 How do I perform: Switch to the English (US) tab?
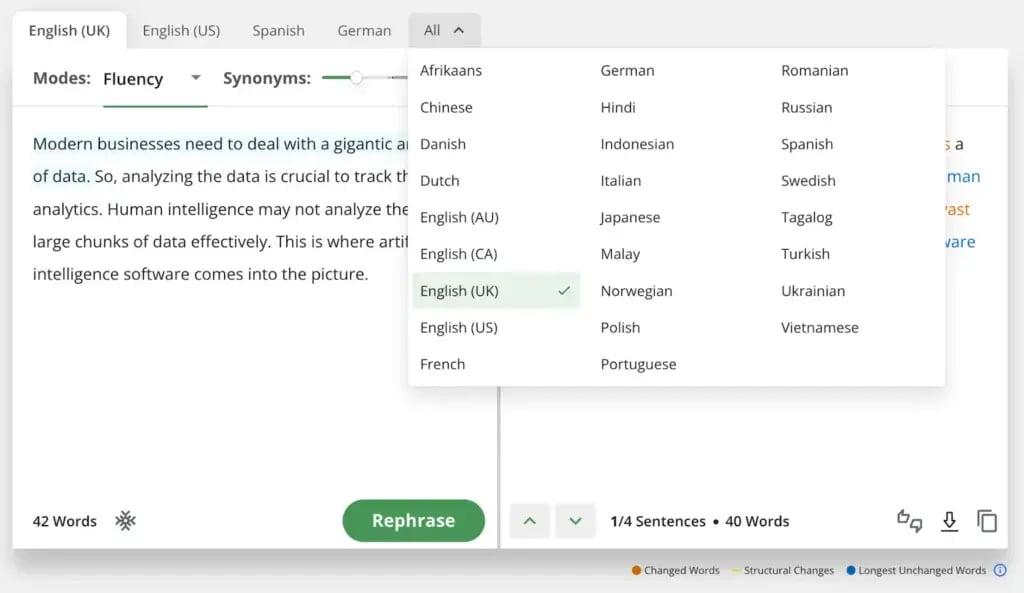pos(181,30)
